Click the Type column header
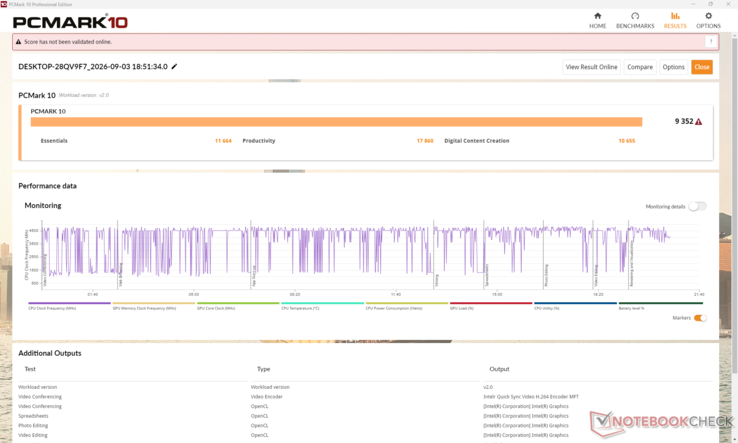This screenshot has width=738, height=443. (264, 369)
